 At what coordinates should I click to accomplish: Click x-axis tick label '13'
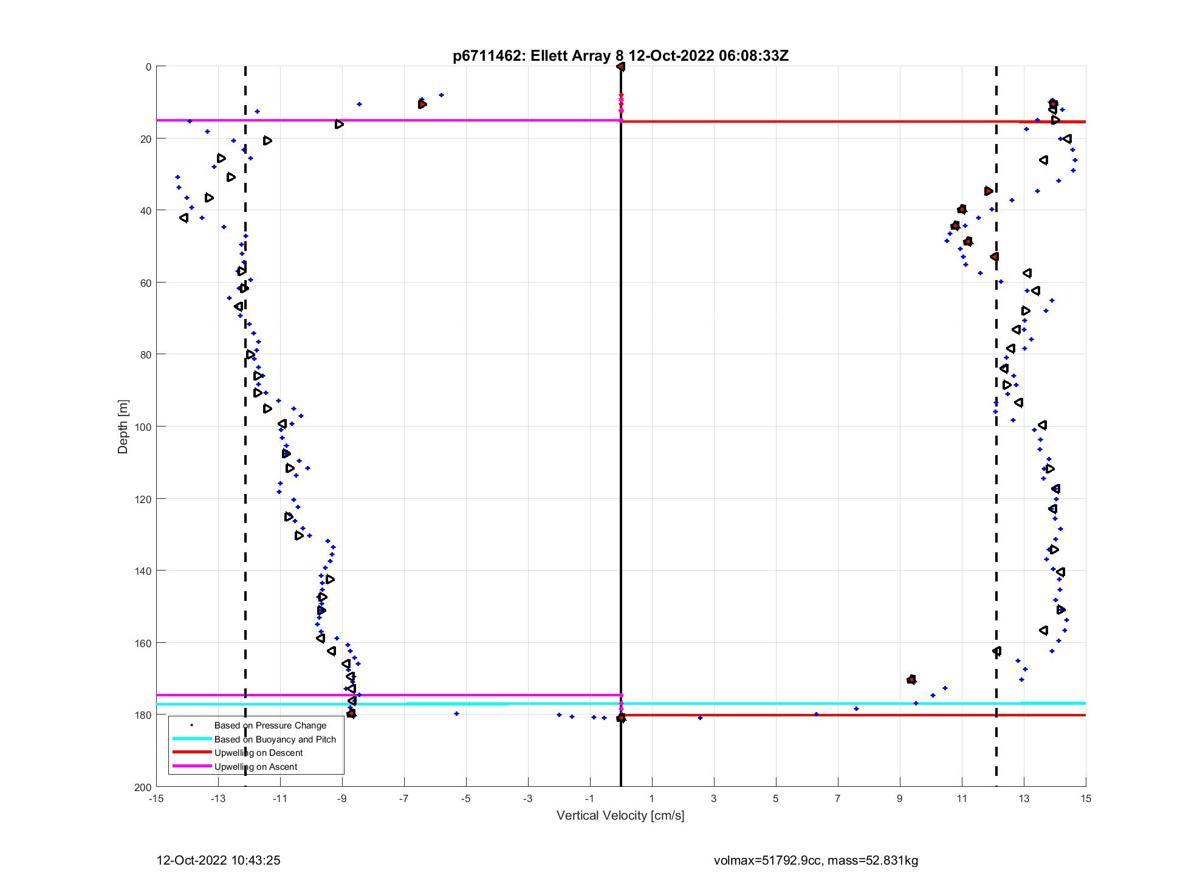(1024, 798)
